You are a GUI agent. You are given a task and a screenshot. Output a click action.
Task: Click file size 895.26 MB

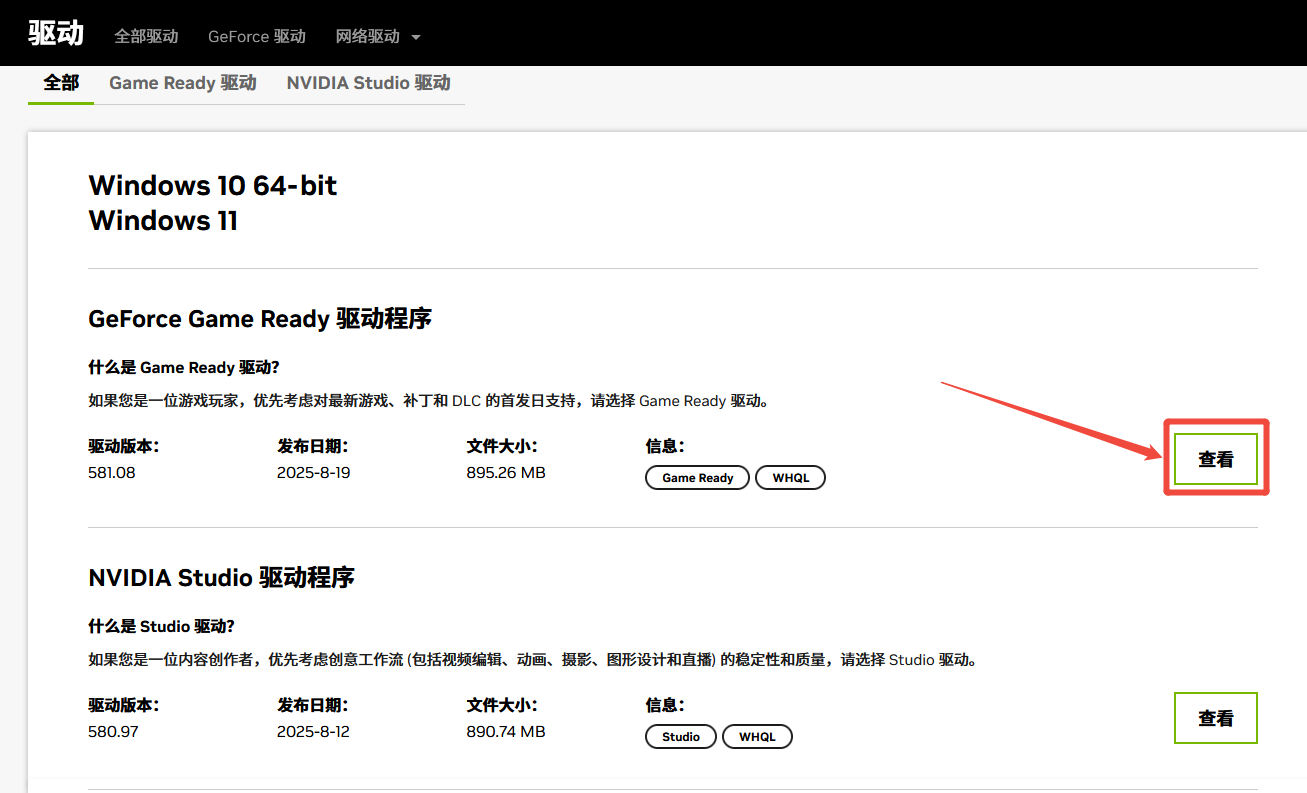[x=506, y=472]
